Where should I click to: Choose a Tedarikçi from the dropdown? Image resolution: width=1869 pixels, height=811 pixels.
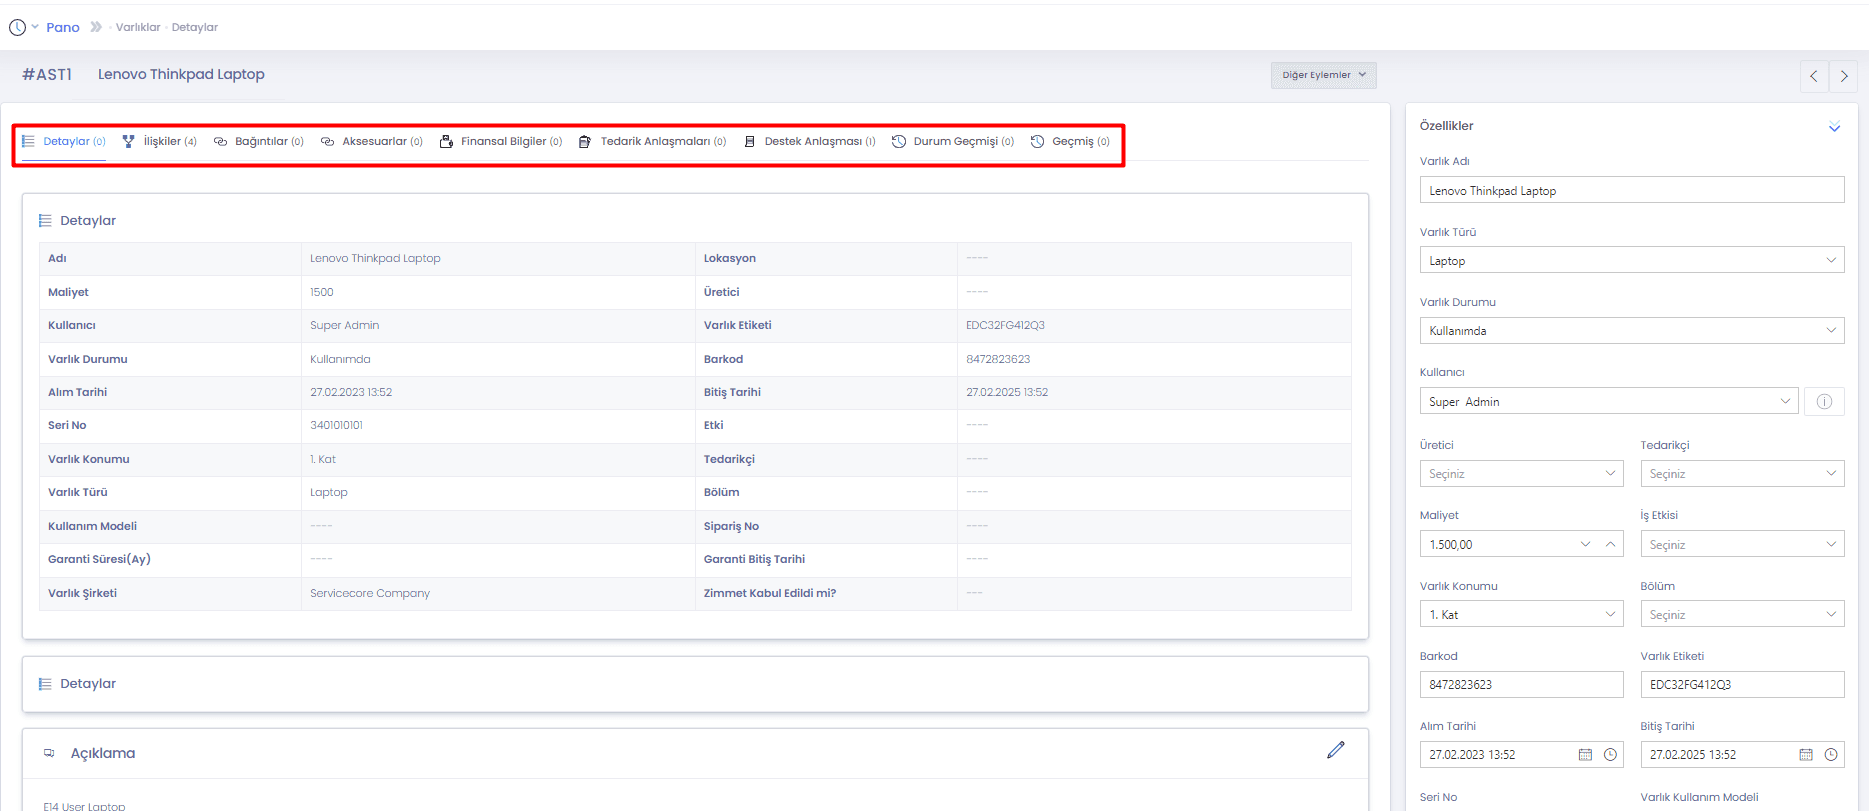[1742, 473]
